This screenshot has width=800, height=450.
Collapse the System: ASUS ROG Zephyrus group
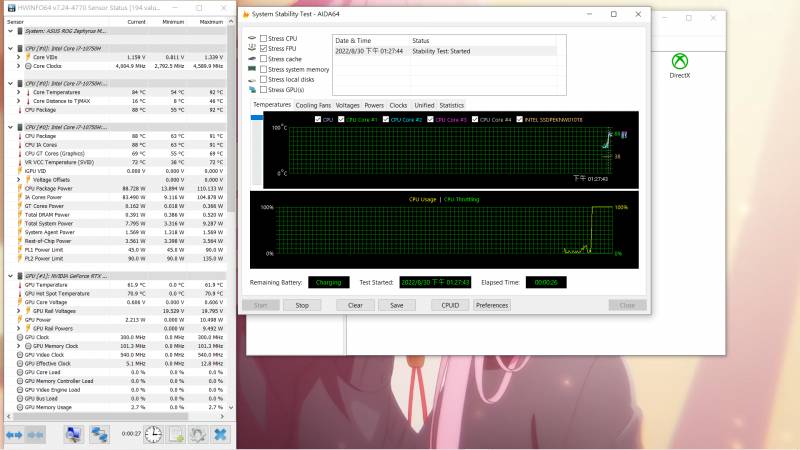tap(10, 31)
